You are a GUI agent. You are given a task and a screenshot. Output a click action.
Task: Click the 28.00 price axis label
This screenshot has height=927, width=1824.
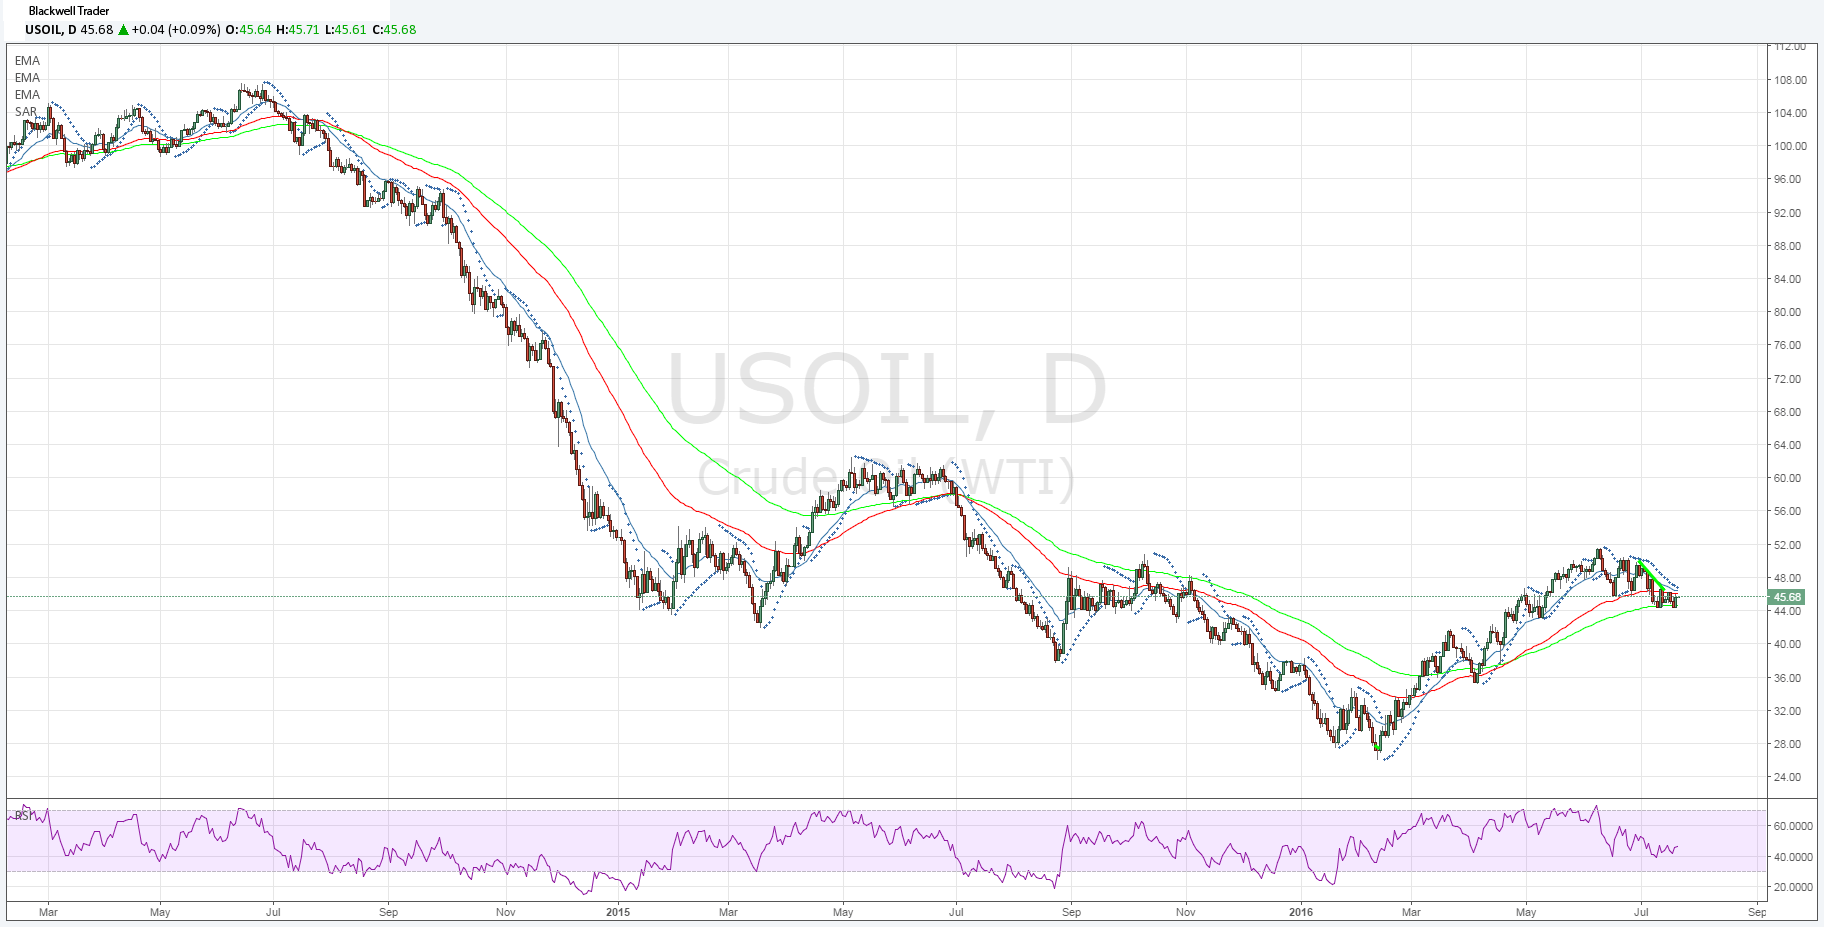pyautogui.click(x=1787, y=744)
